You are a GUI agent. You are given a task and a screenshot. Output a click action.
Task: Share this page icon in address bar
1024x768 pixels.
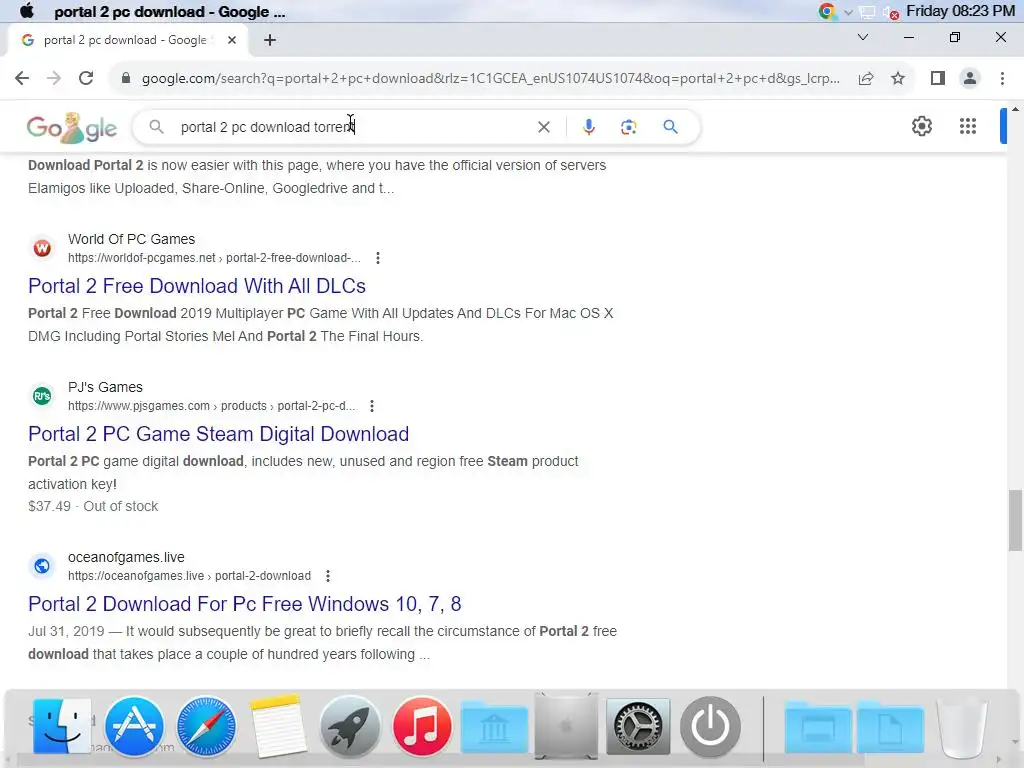[866, 78]
